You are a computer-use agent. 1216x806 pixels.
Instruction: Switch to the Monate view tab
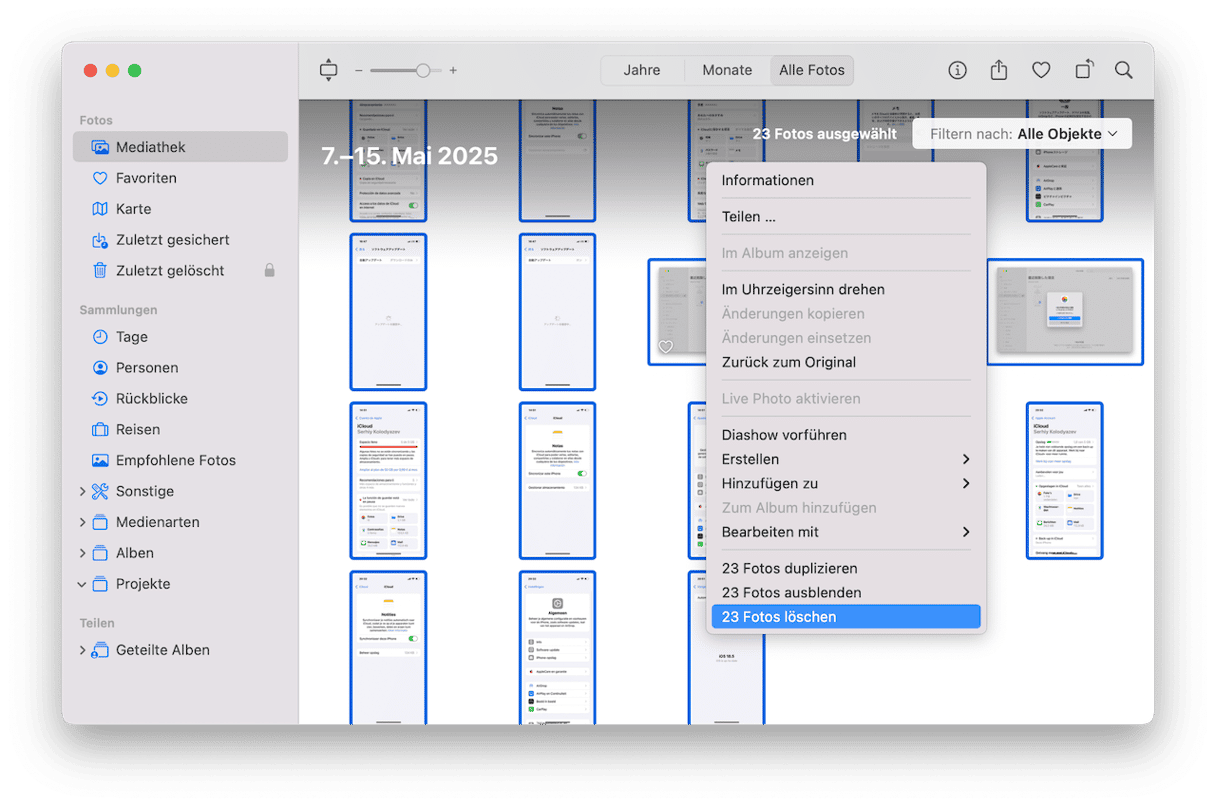(x=727, y=70)
